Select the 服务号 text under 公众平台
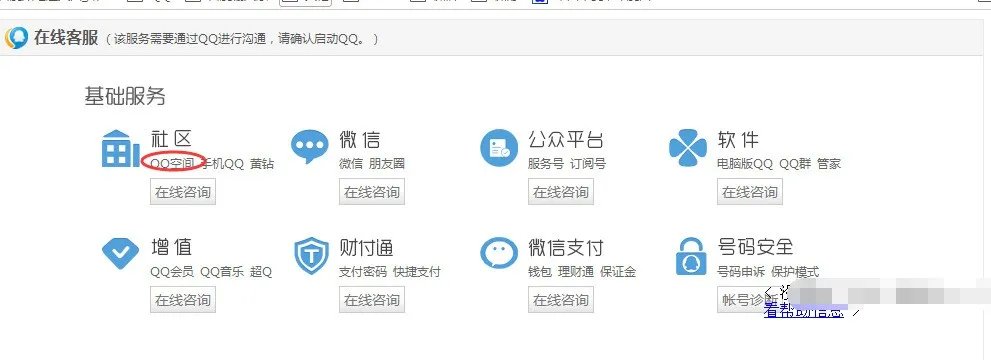 coord(545,164)
